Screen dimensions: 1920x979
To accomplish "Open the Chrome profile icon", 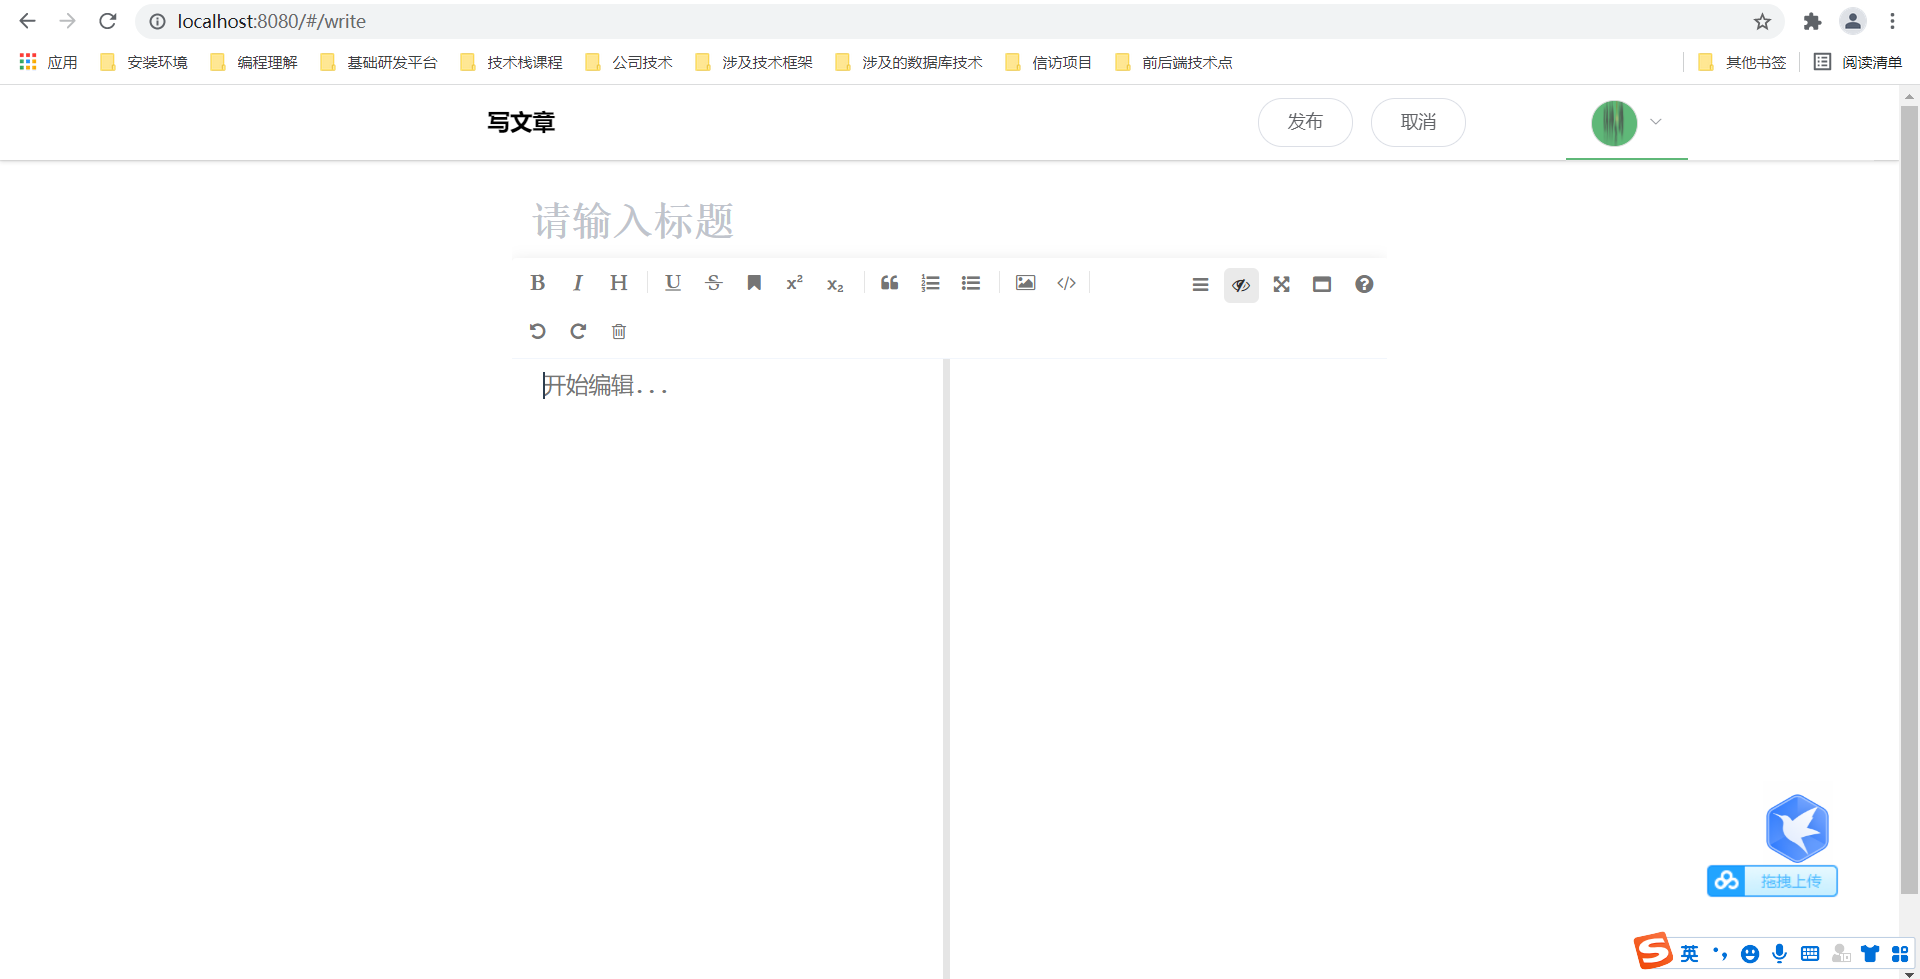I will [1853, 21].
